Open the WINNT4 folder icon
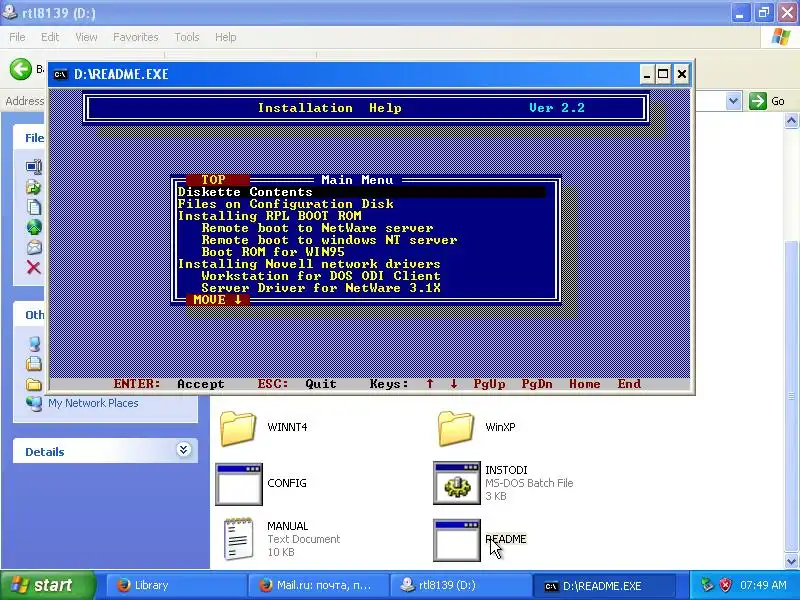Screen dimensions: 800x600 click(238, 428)
